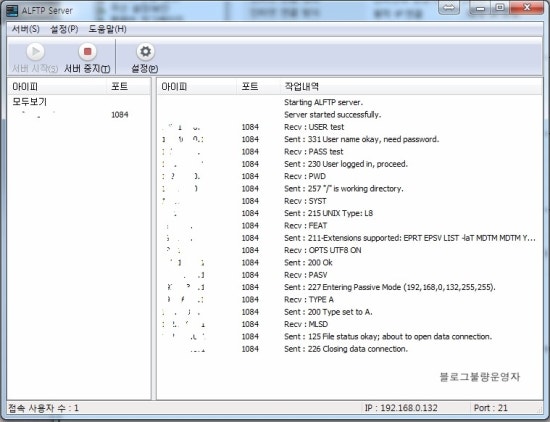Select log row 'Recv : USER test'
550x422 pixels.
(349, 127)
